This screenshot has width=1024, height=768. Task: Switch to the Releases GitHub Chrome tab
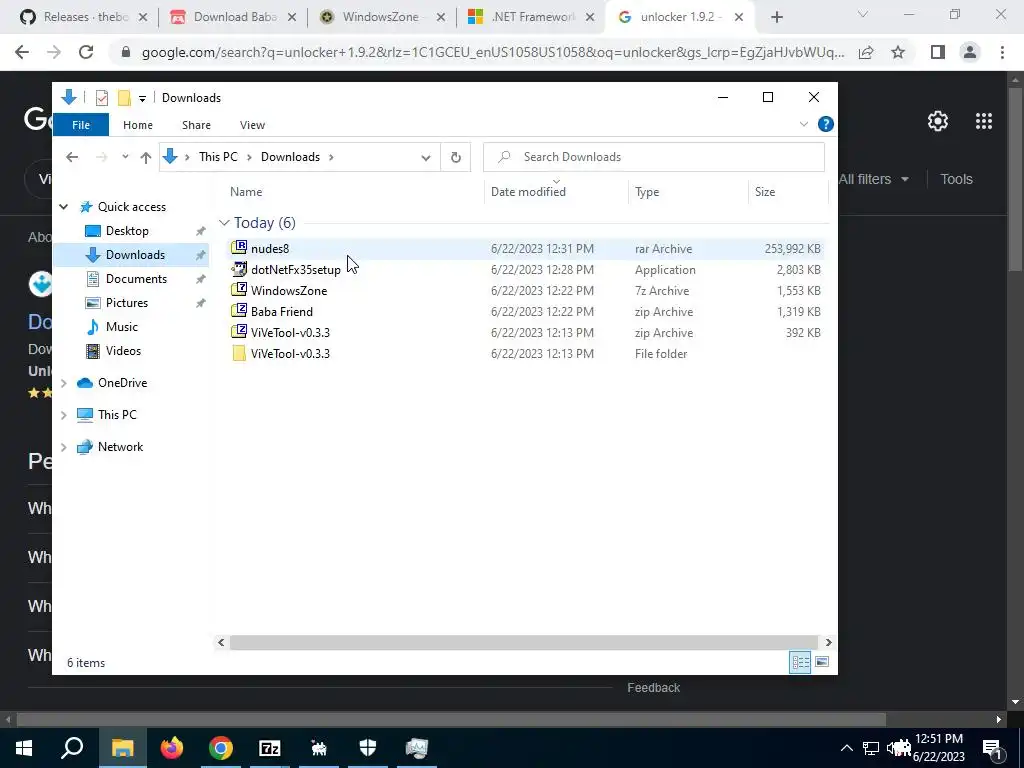coord(85,17)
